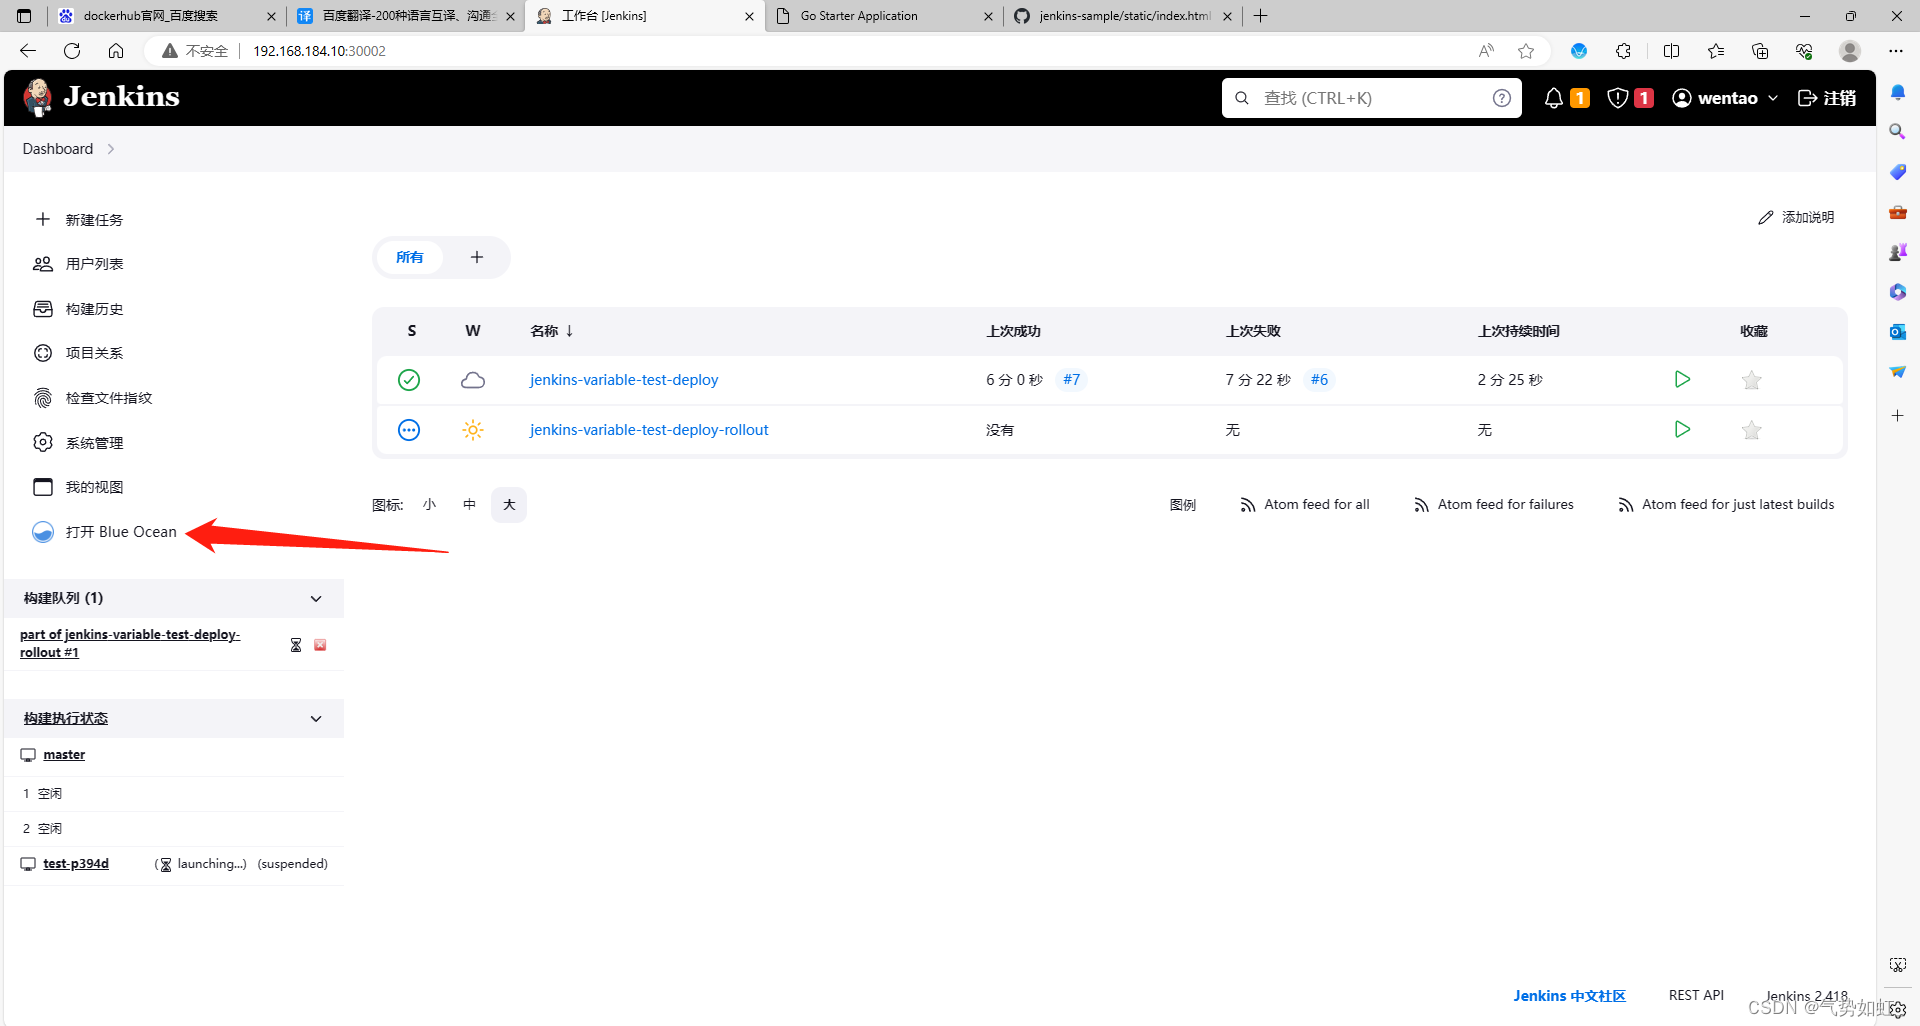Screen dimensions: 1920x1026
Task: Open the notifications bell icon
Action: point(1553,98)
